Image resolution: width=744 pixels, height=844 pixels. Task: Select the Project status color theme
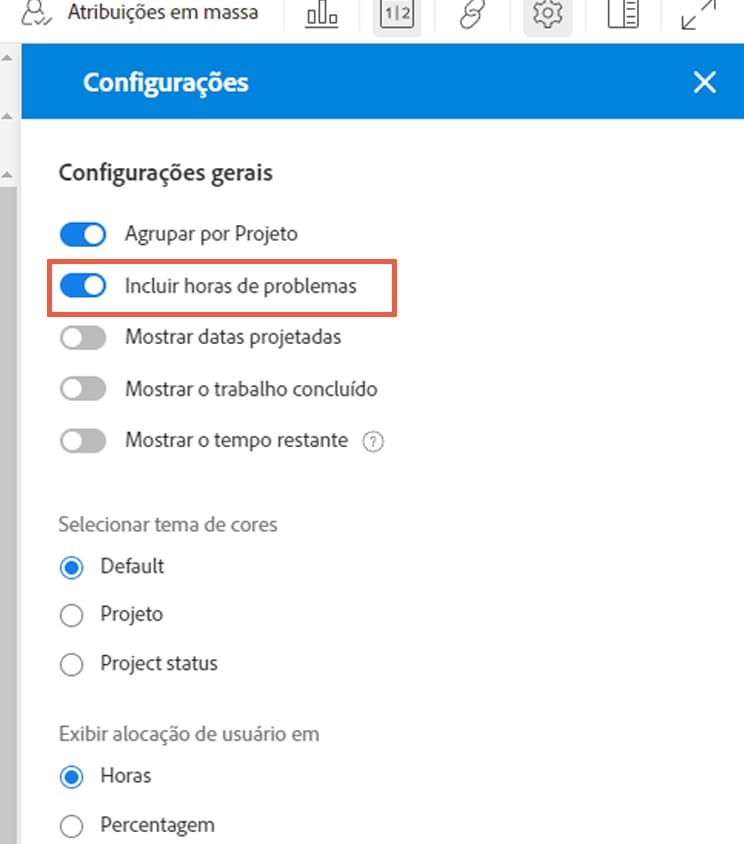click(71, 663)
